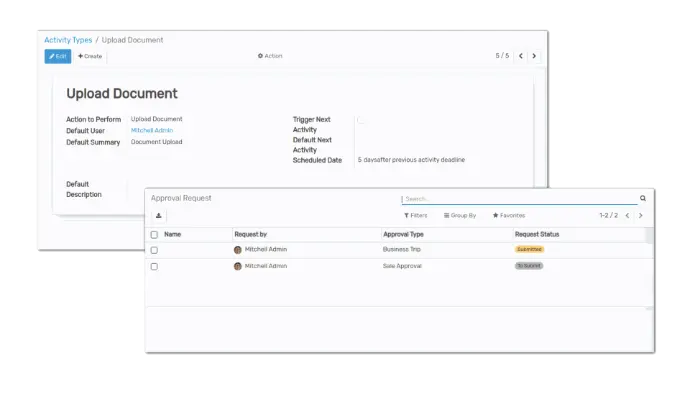This screenshot has height=394, width=690.
Task: Open the Favorites dropdown
Action: point(509,216)
